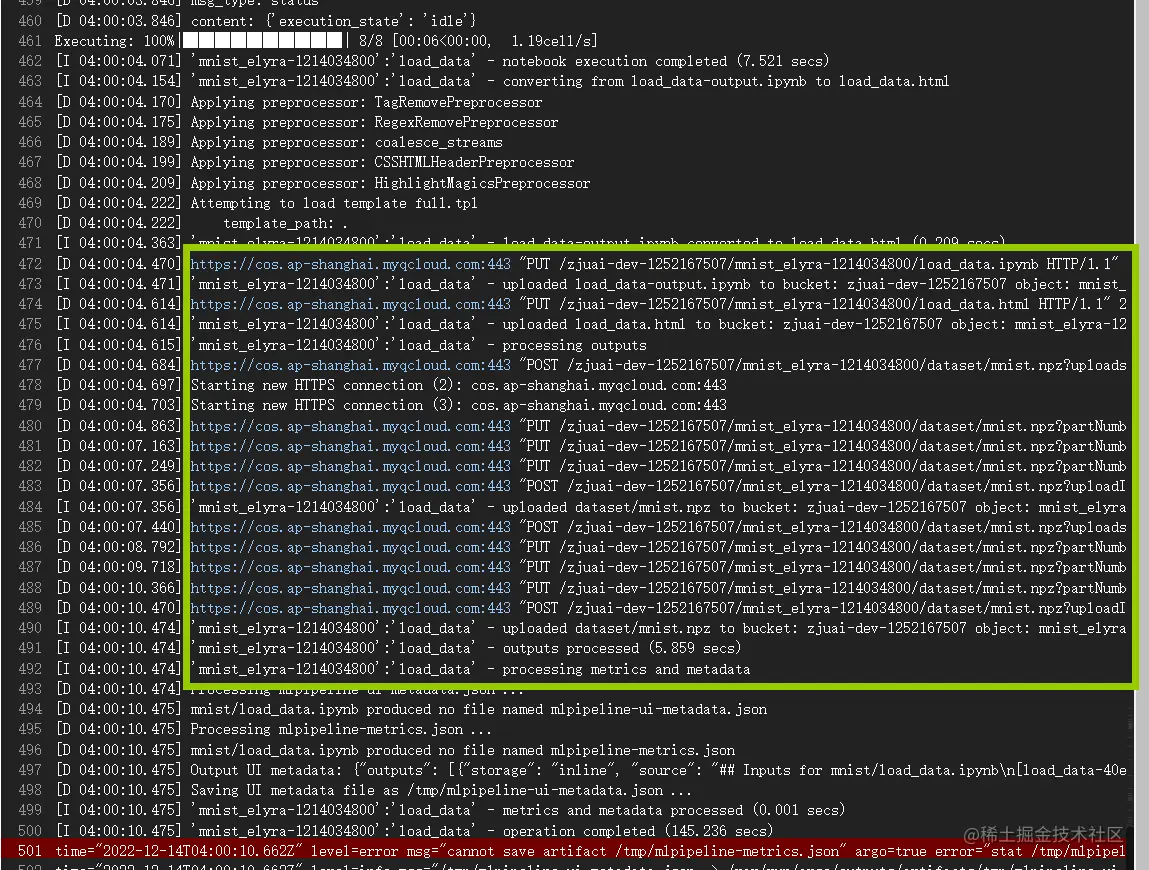The image size is (1149, 870).
Task: Open the COS link timestamped 04:00:09.718
Action: pos(350,567)
